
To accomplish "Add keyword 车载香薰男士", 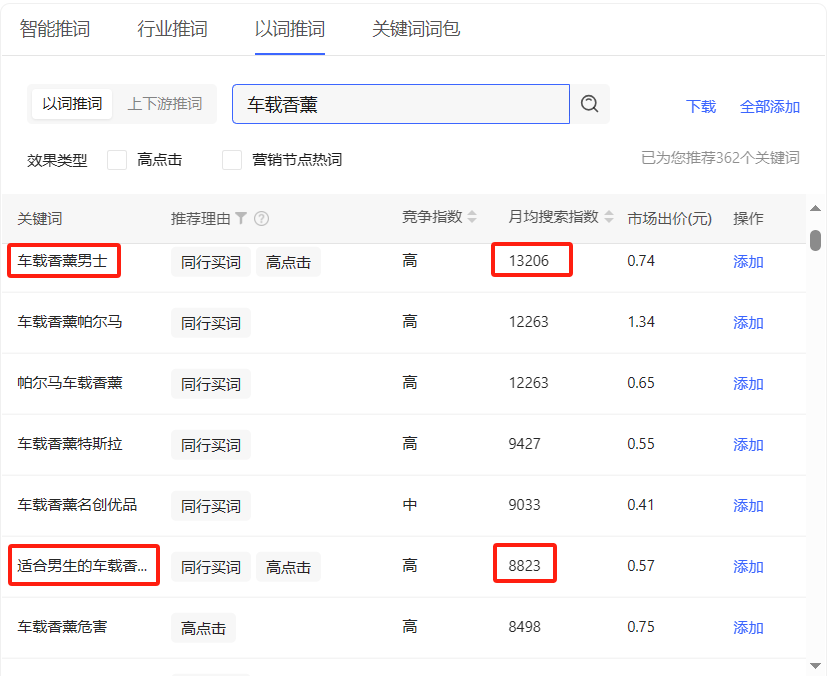I will (748, 262).
